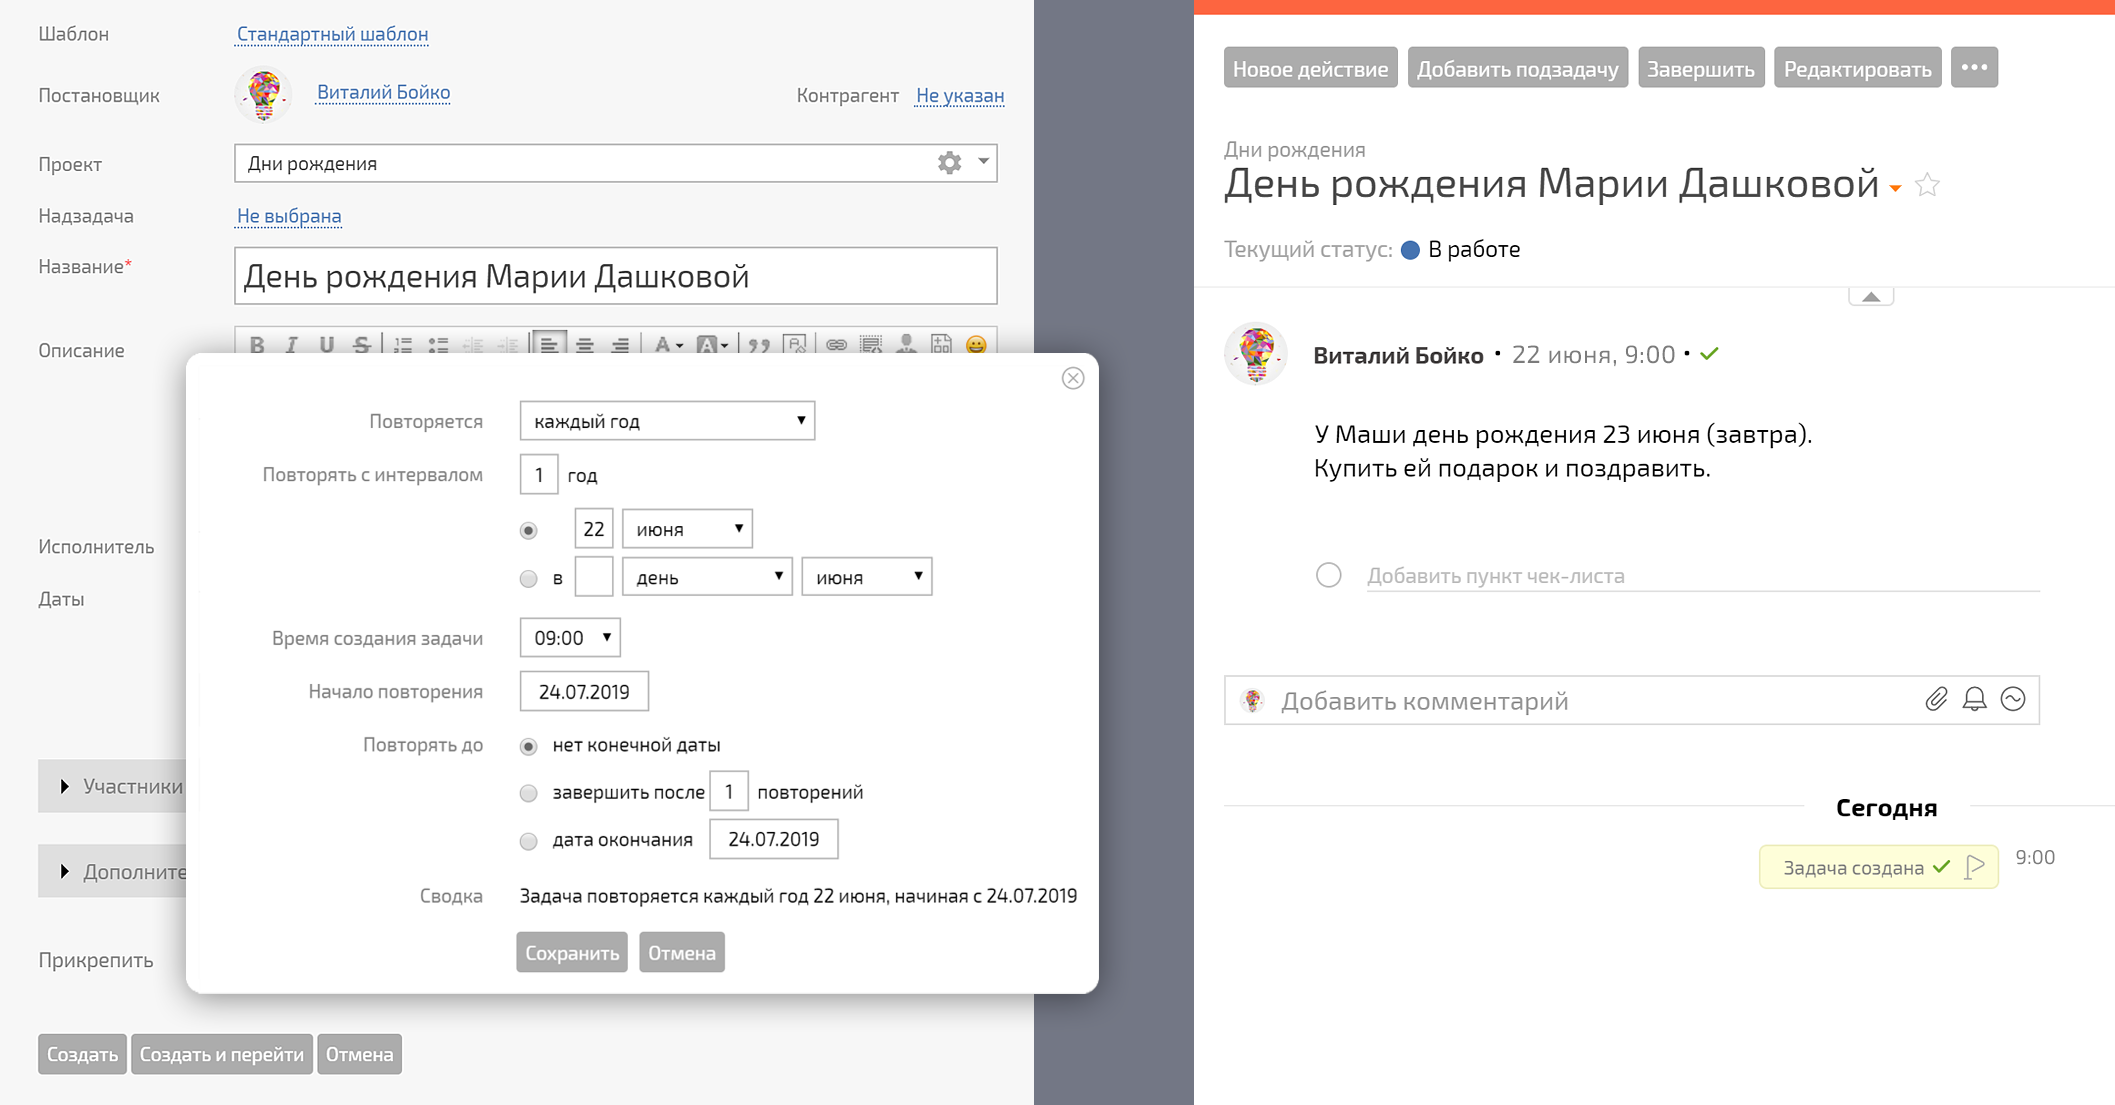
Task: Select the italic formatting icon
Action: click(x=292, y=345)
